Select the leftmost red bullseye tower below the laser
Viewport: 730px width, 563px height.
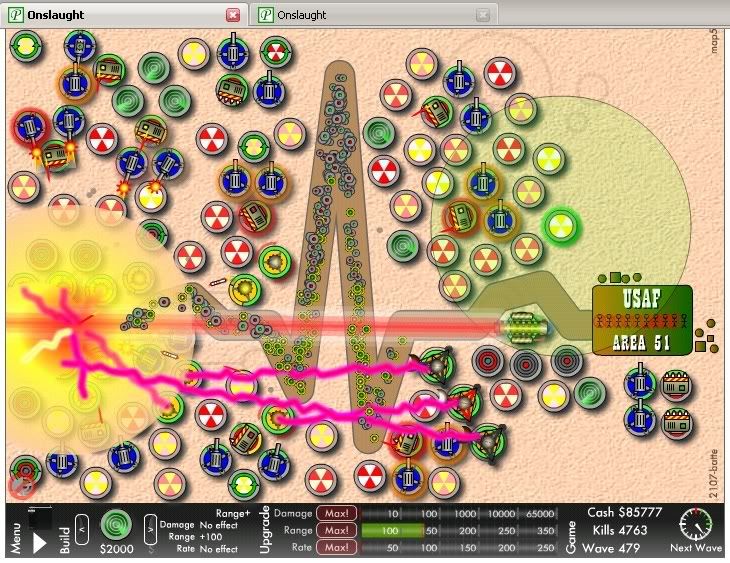pos(487,360)
